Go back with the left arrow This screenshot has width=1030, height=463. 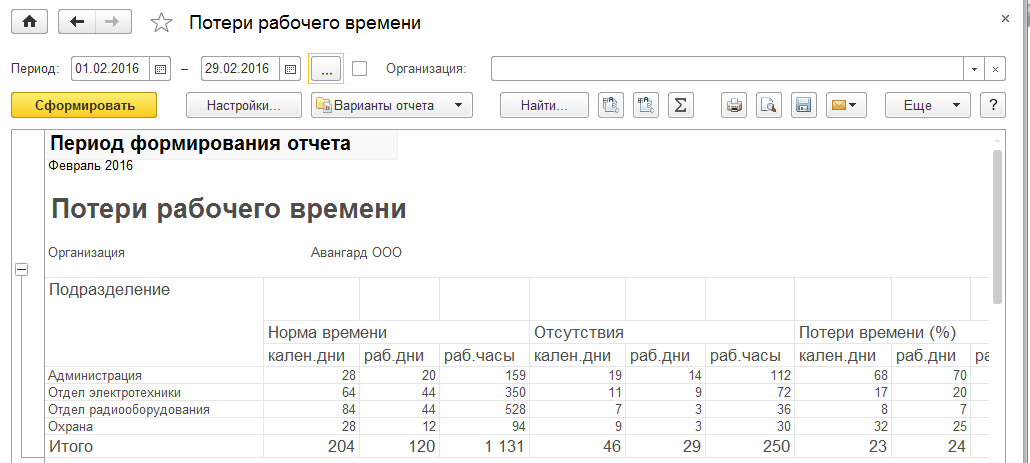[78, 22]
